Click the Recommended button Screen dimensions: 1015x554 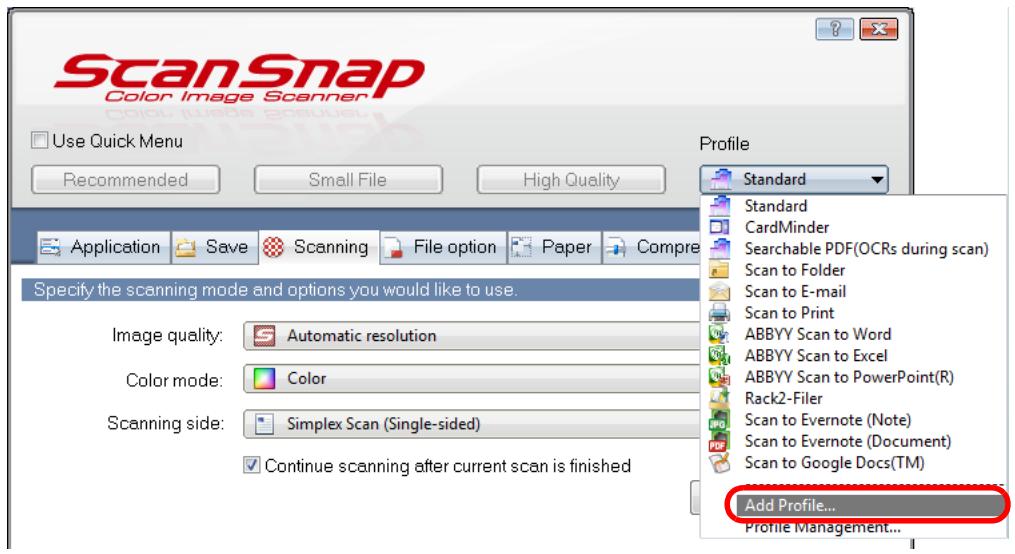point(126,179)
